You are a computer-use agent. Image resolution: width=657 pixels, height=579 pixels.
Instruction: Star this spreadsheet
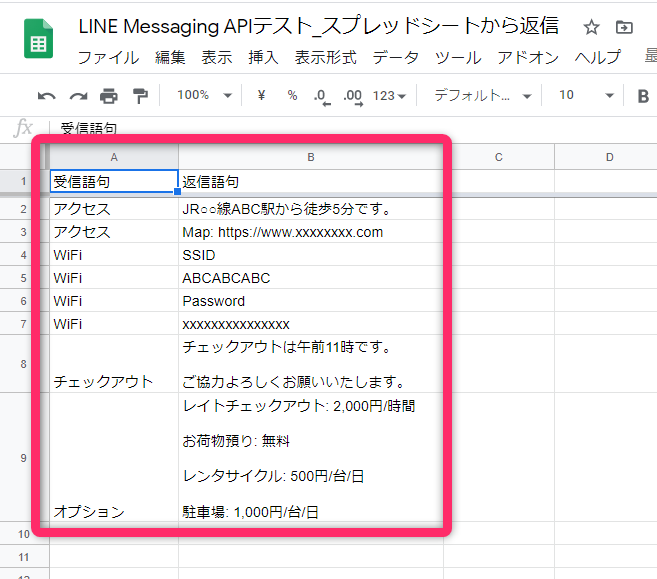591,28
